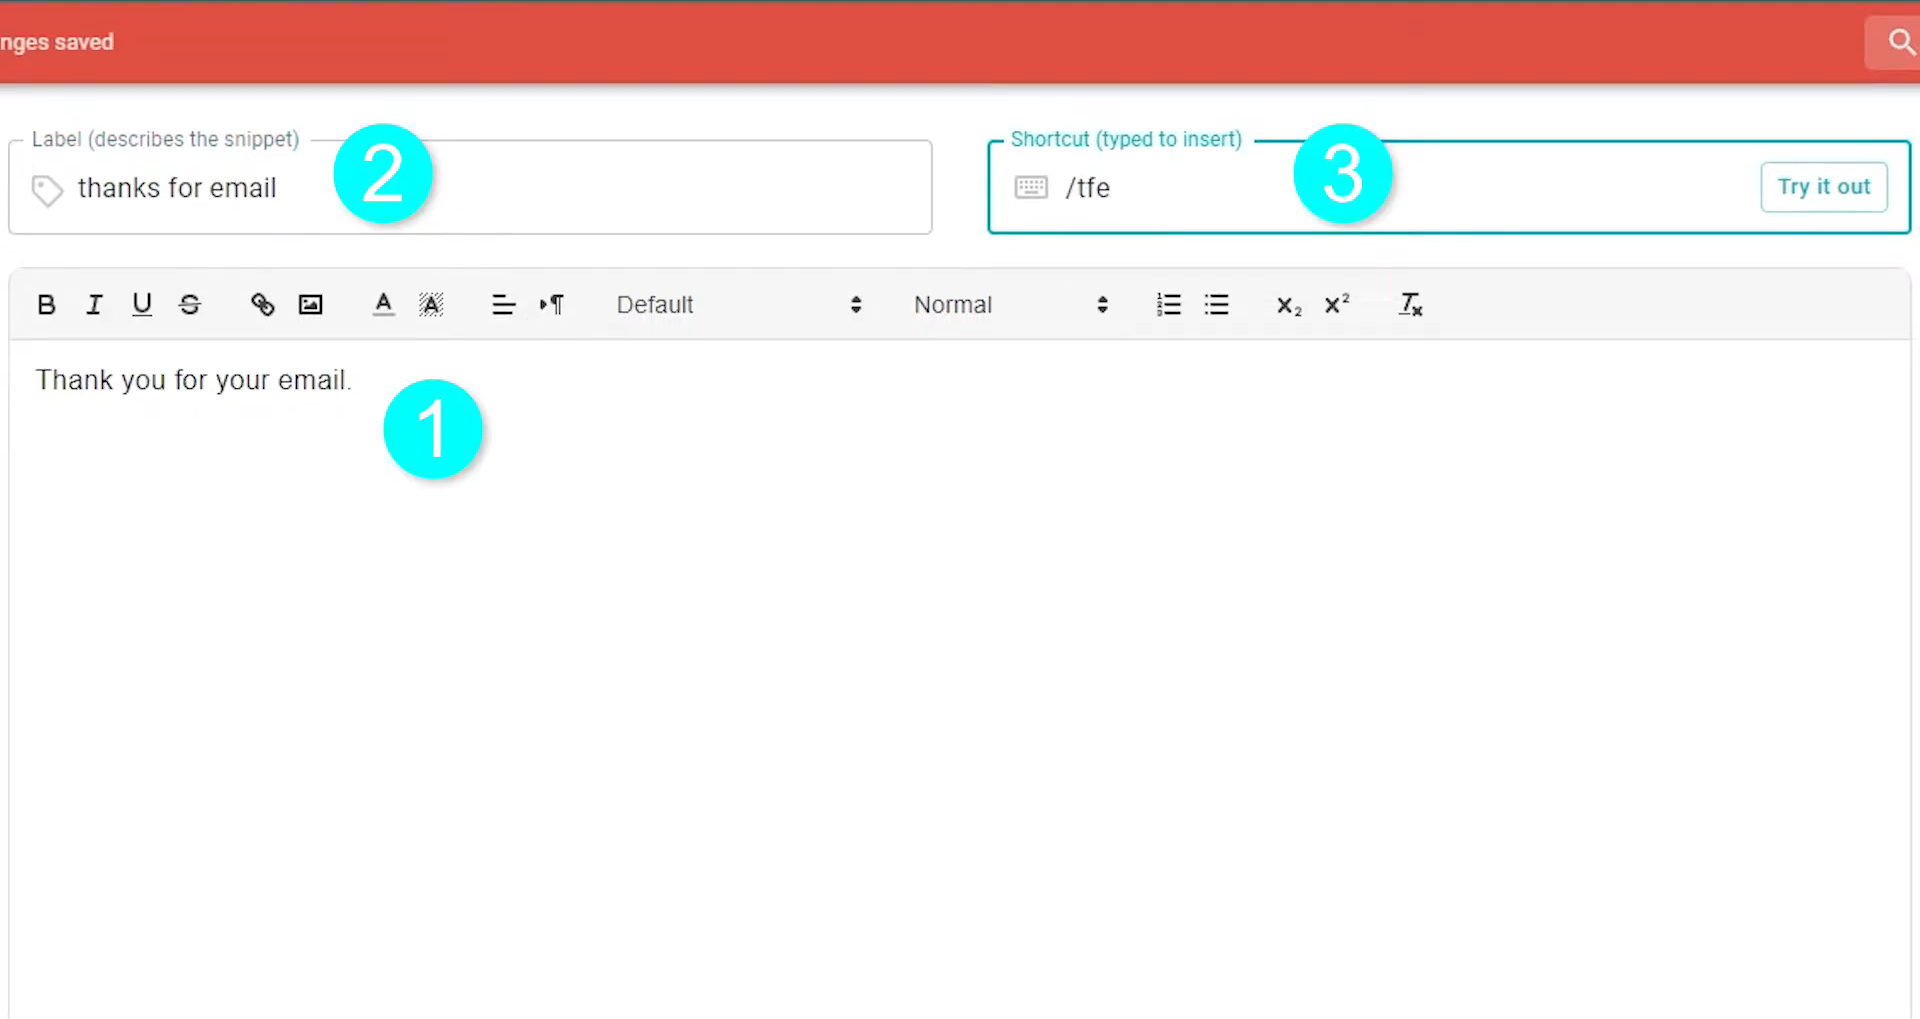Toggle bold formatting
1920x1019 pixels.
click(x=46, y=305)
